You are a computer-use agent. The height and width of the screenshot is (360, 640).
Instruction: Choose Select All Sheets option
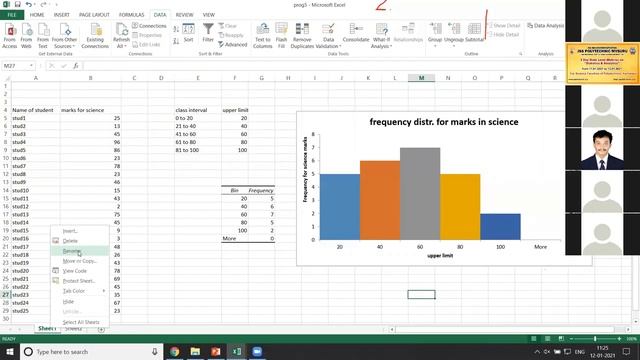(x=80, y=322)
